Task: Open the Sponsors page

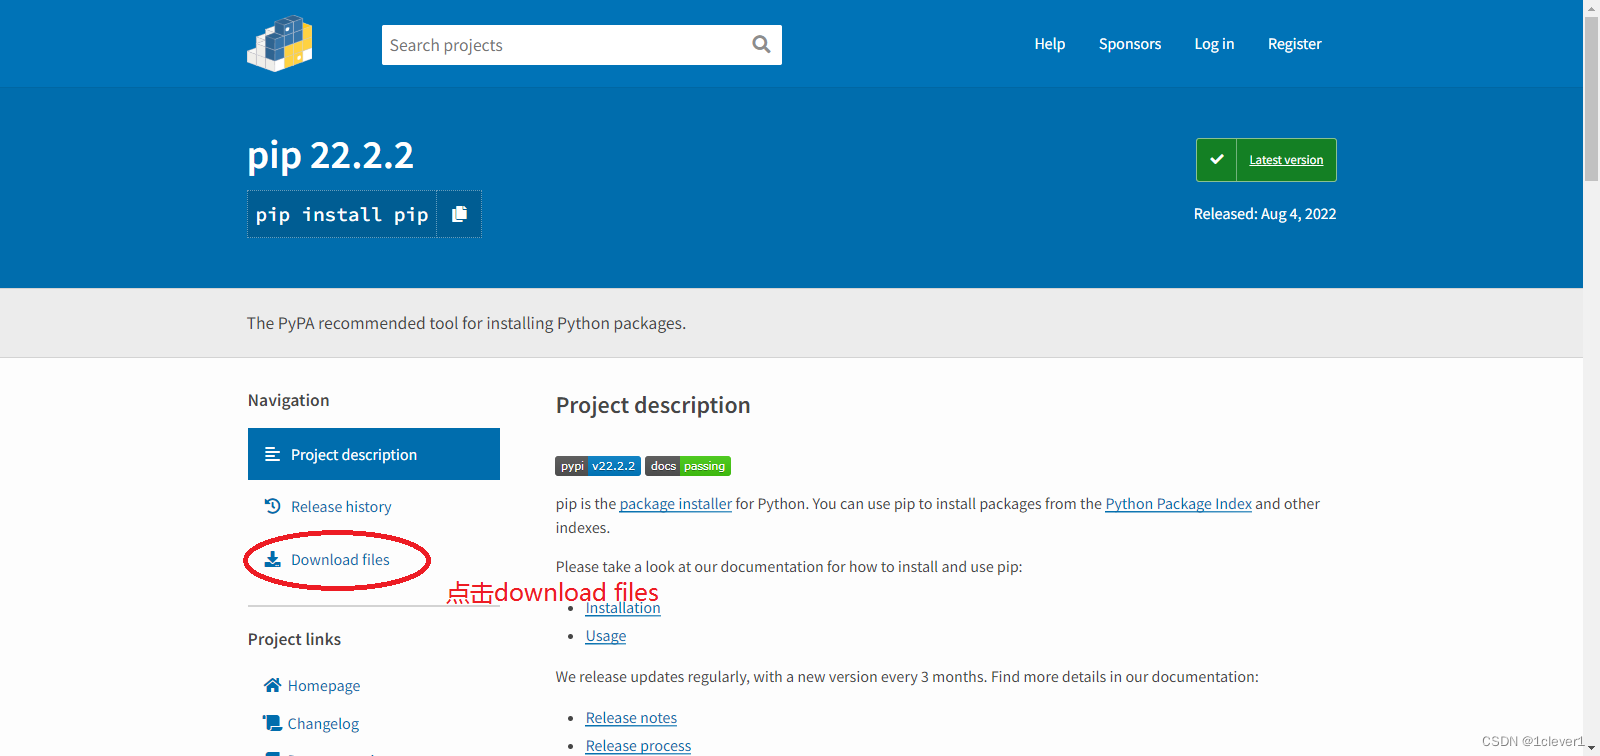Action: point(1130,44)
